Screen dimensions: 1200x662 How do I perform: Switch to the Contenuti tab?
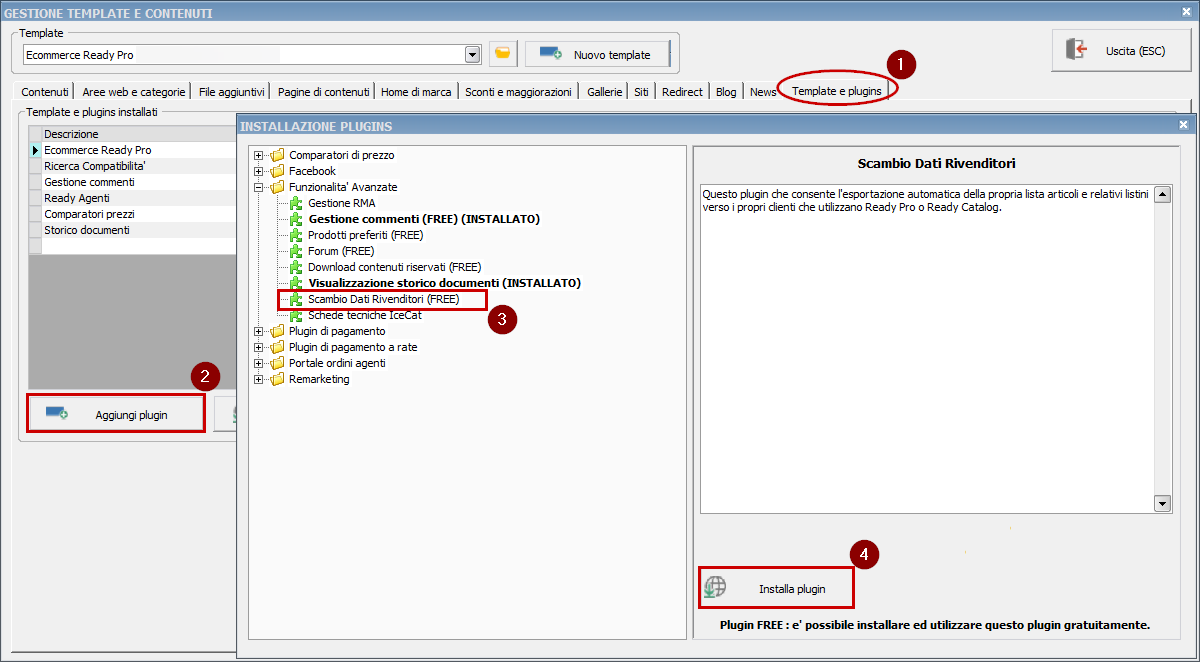click(x=45, y=92)
